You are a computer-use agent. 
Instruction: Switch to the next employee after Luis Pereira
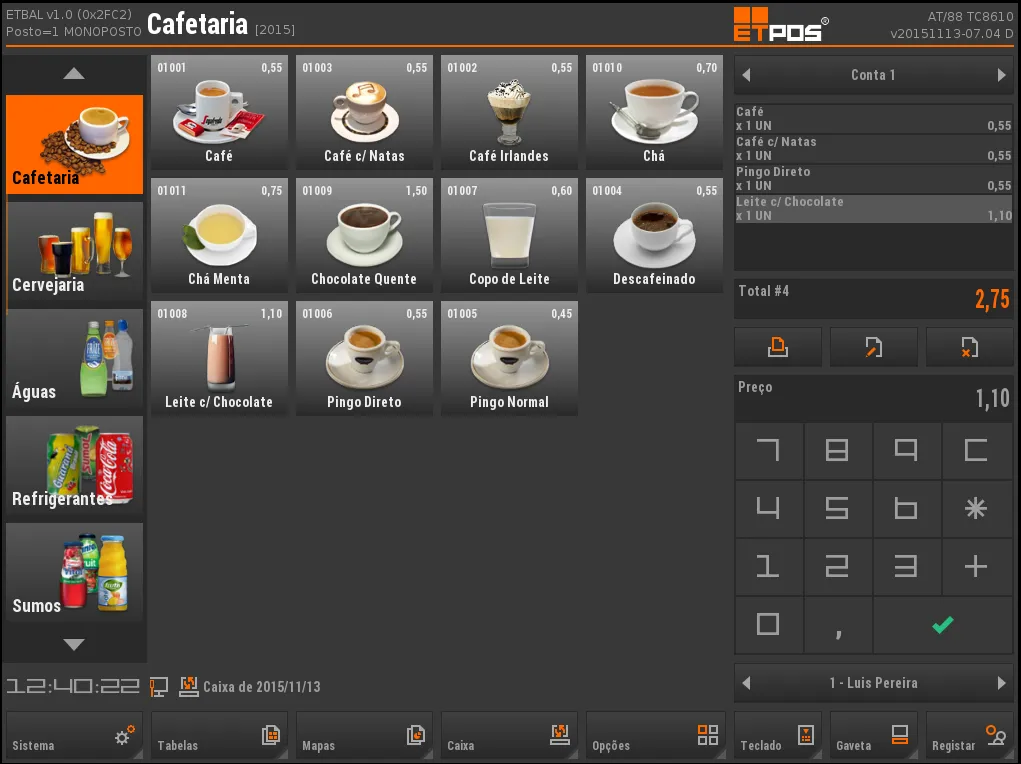pos(1001,683)
